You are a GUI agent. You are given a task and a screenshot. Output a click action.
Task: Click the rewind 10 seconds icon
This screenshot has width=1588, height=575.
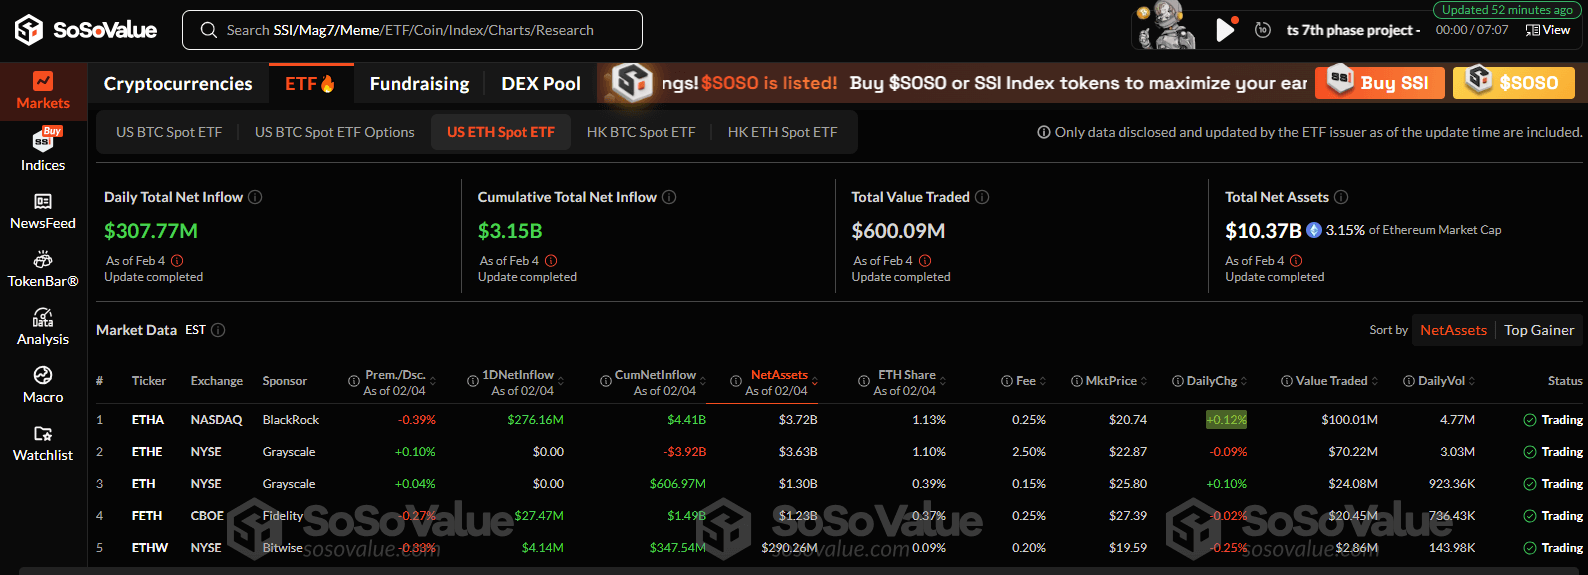1263,30
